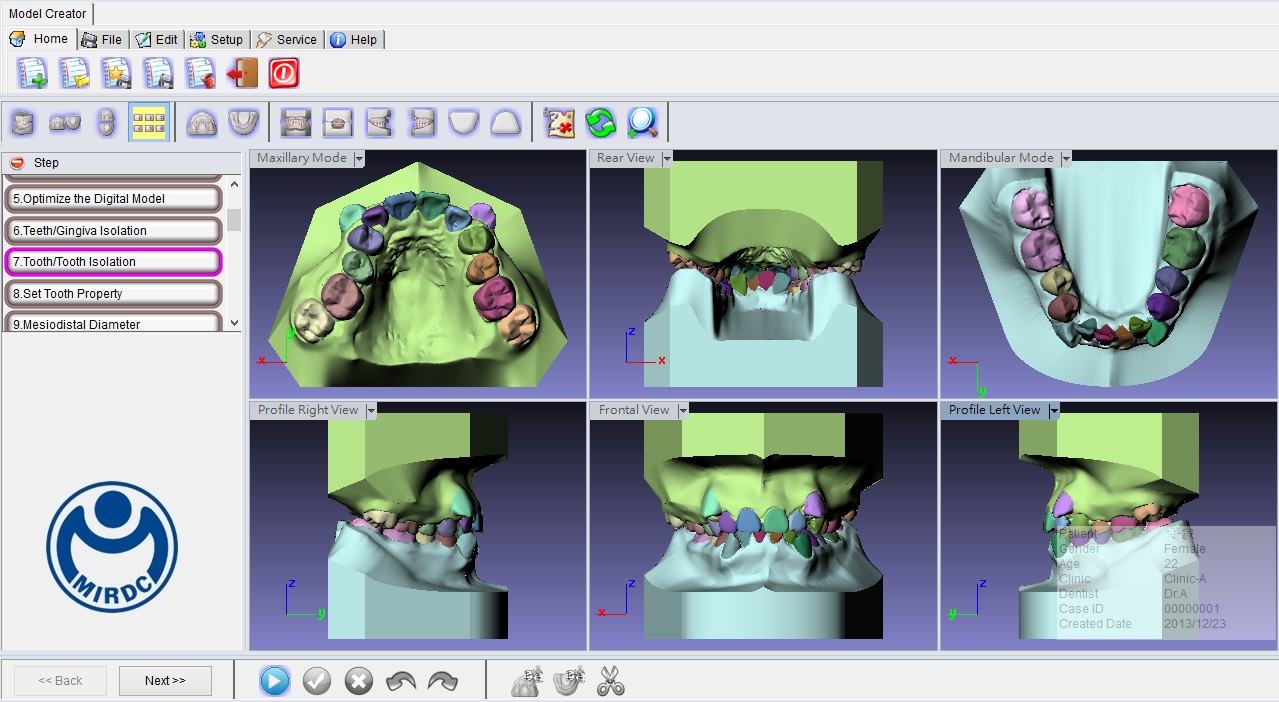Click the new document icon with green plus
Screen dimensions: 1279x702
[32, 73]
